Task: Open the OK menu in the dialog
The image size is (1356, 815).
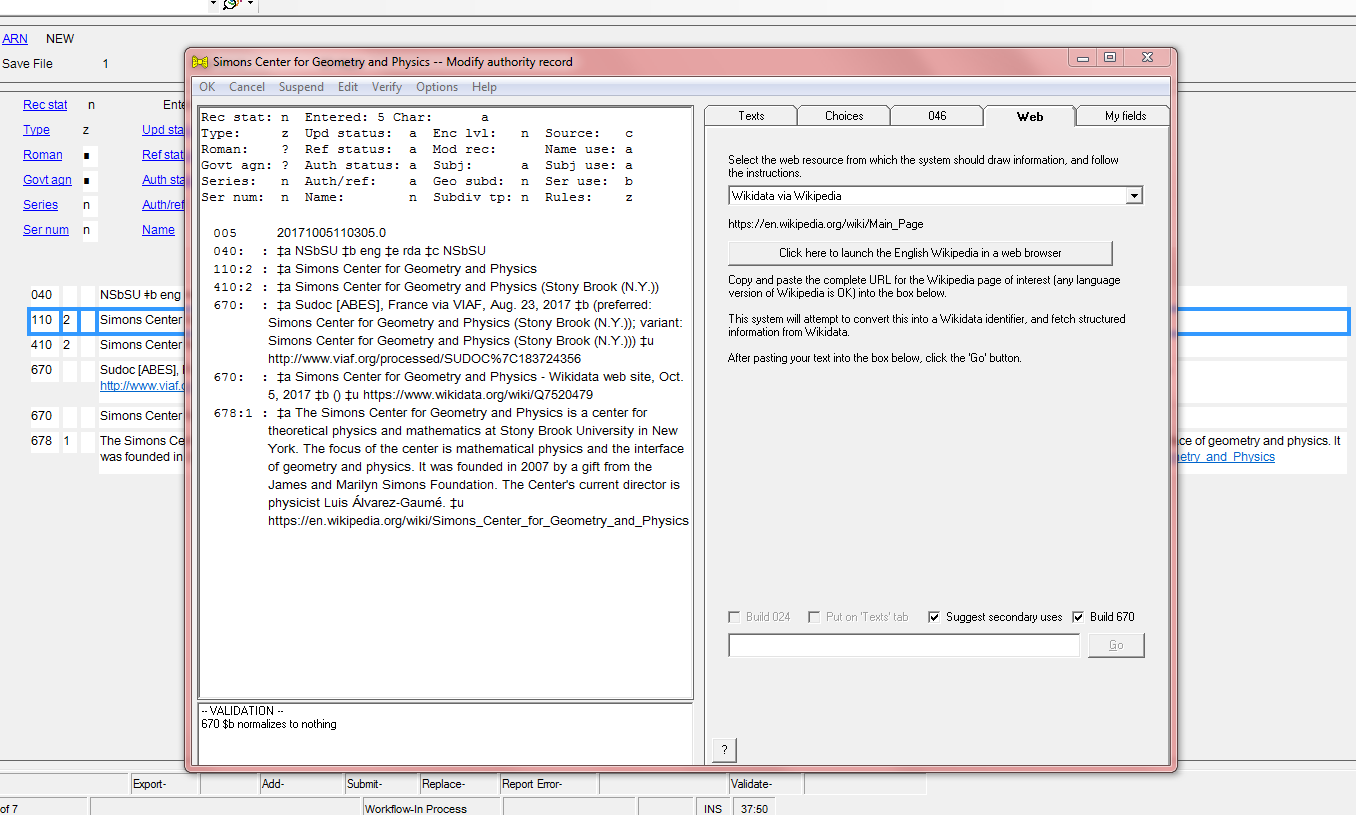Action: click(207, 87)
